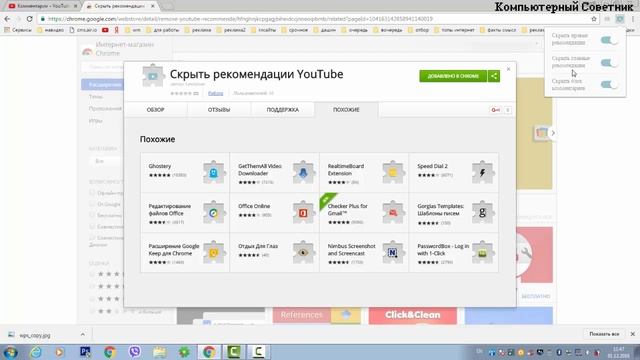Click the Office Online icon
Screen dimensions: 640x360
pos(303,212)
